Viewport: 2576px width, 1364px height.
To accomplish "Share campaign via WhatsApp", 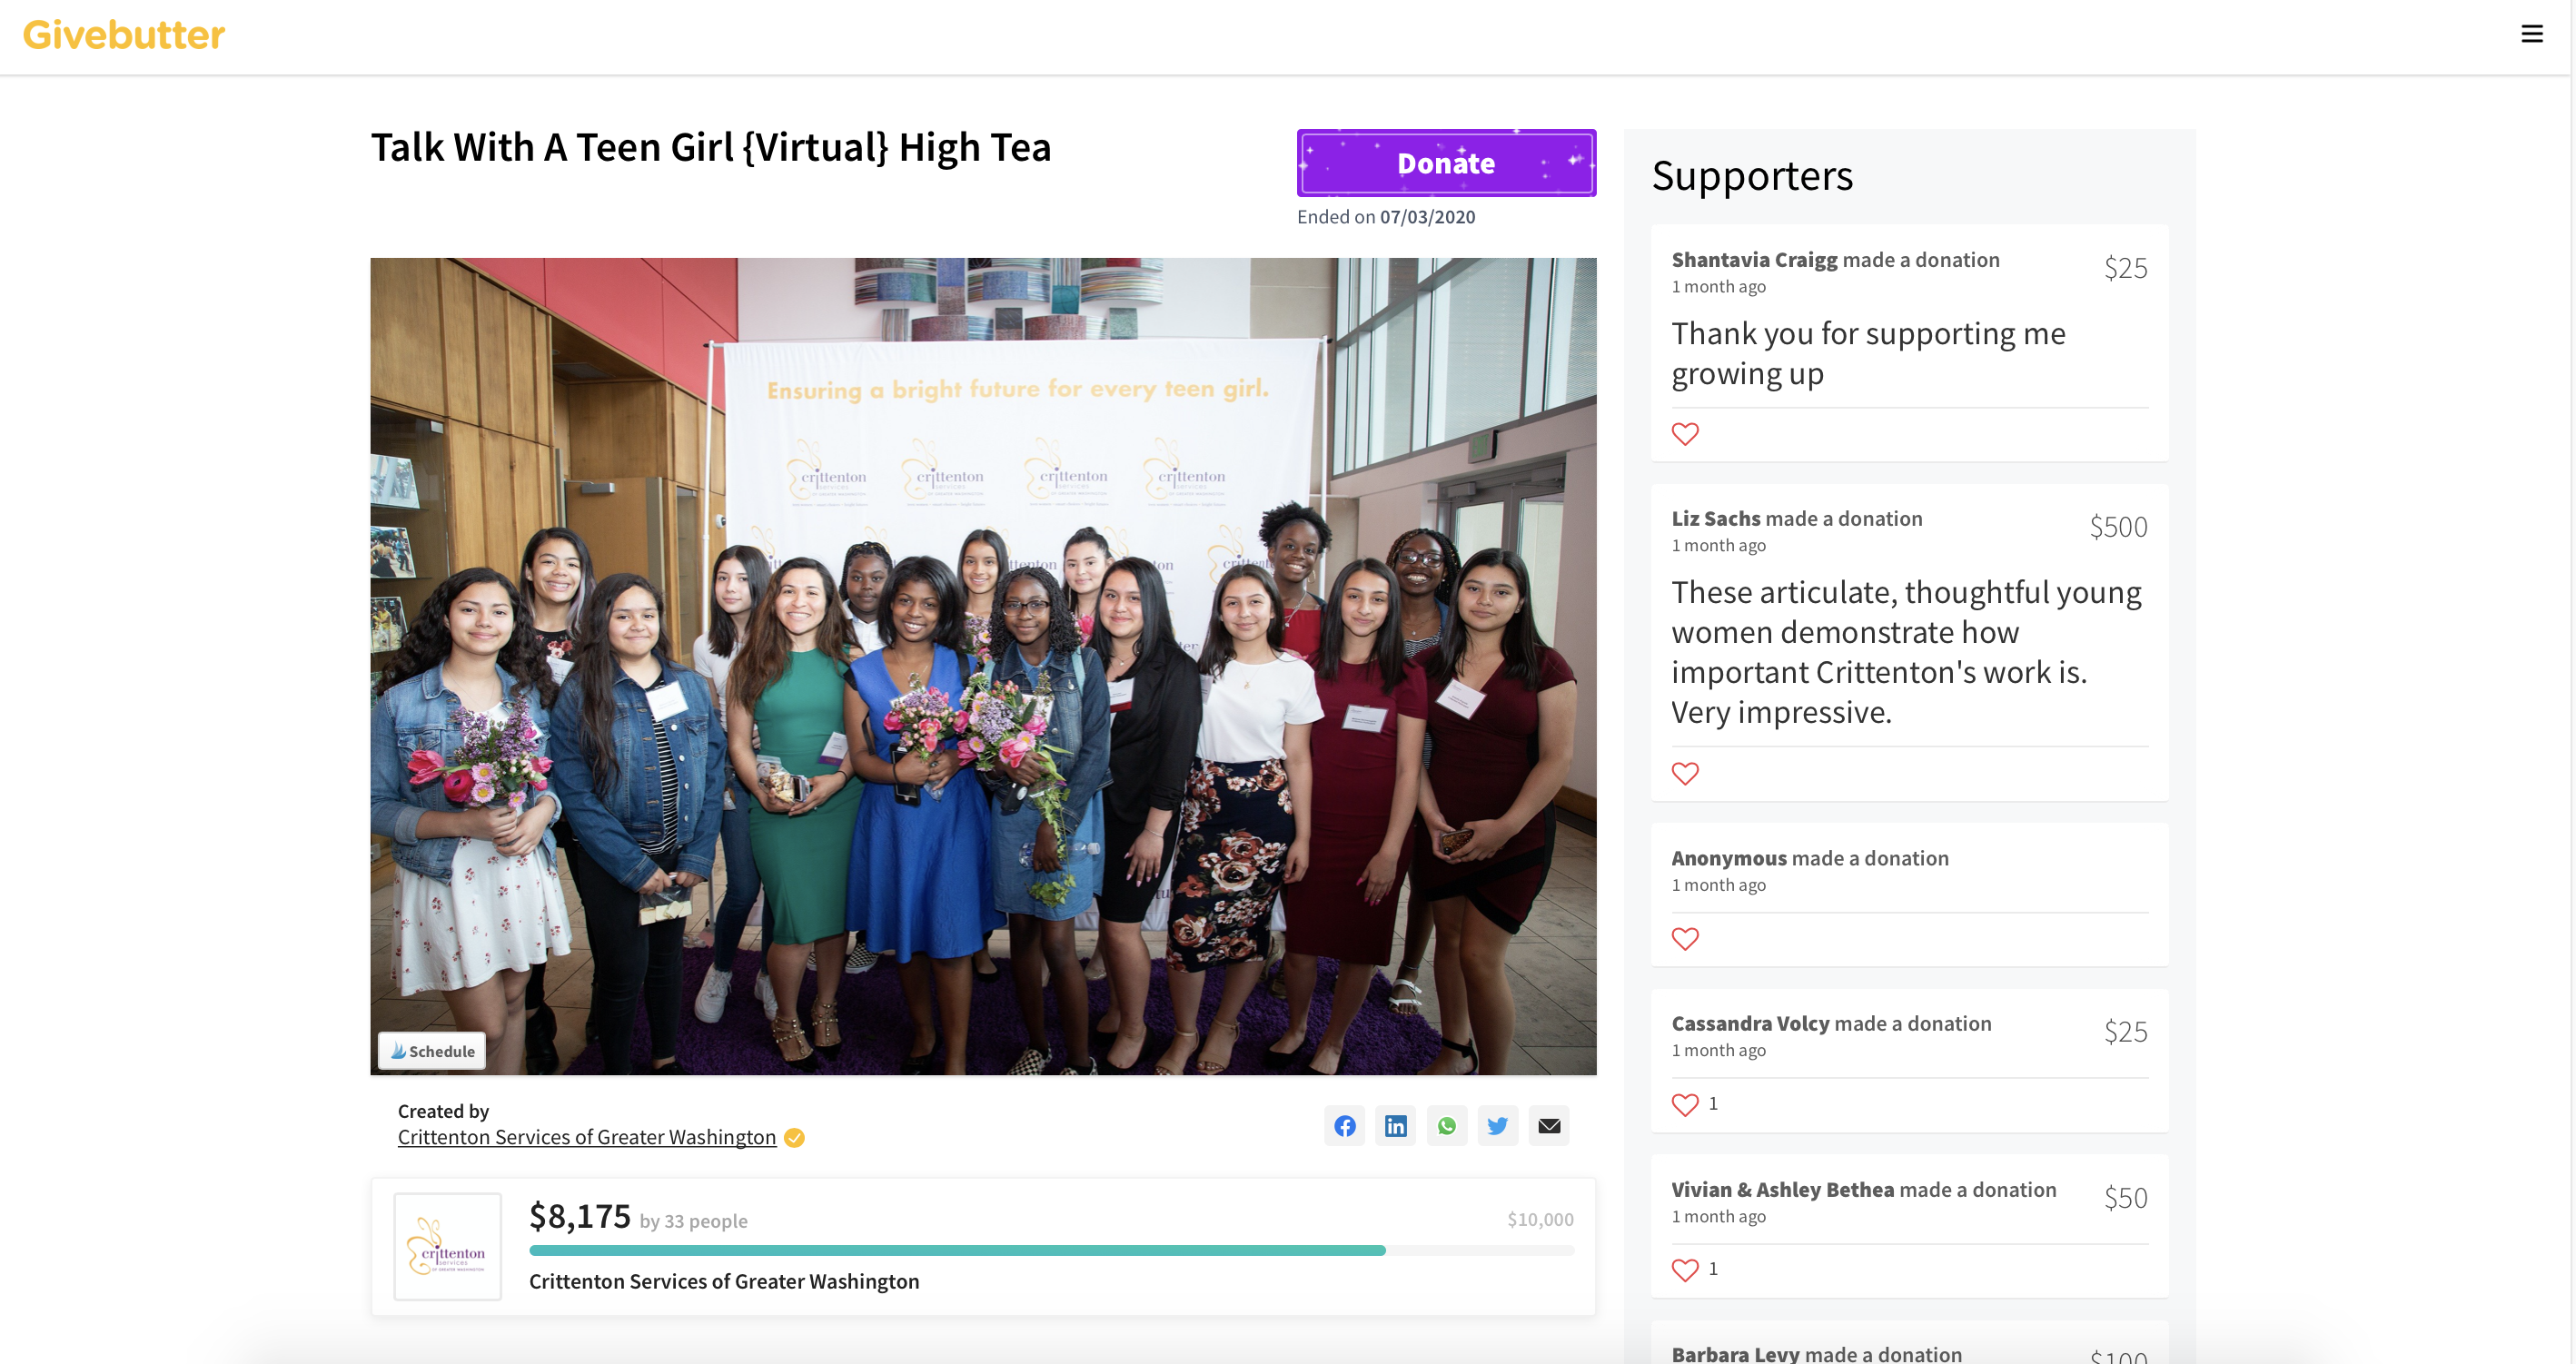I will [1446, 1126].
